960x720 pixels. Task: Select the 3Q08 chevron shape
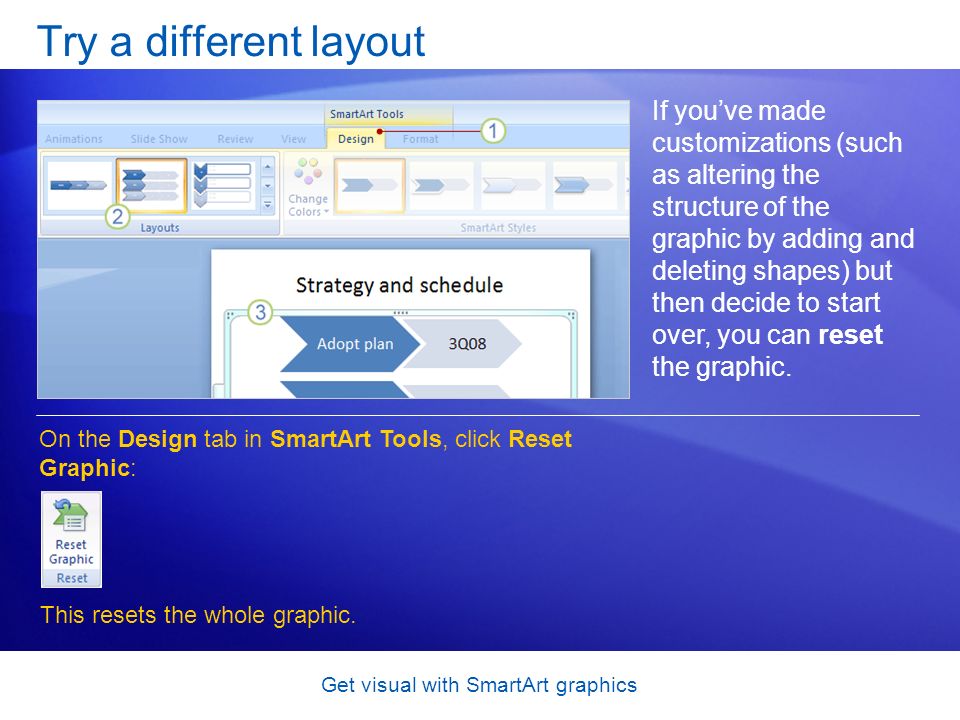[464, 344]
